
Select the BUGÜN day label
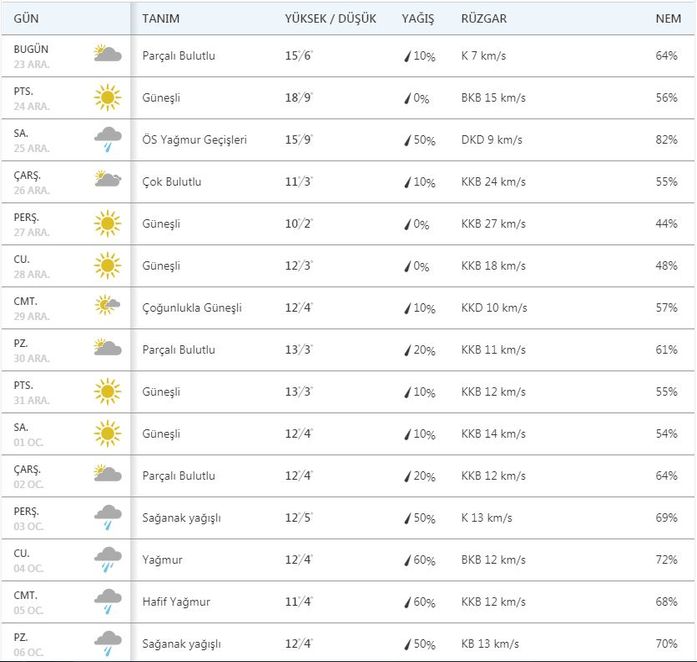(x=31, y=49)
